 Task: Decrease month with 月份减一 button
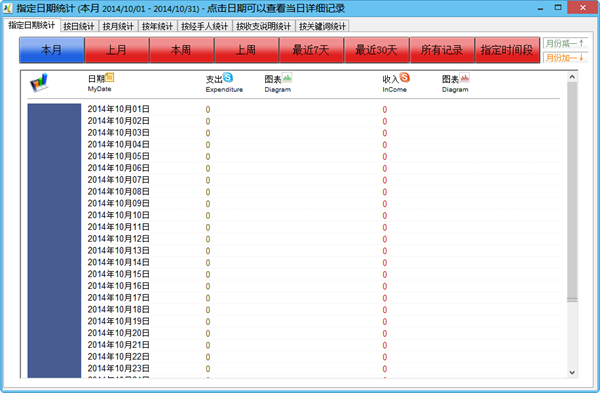[565, 43]
